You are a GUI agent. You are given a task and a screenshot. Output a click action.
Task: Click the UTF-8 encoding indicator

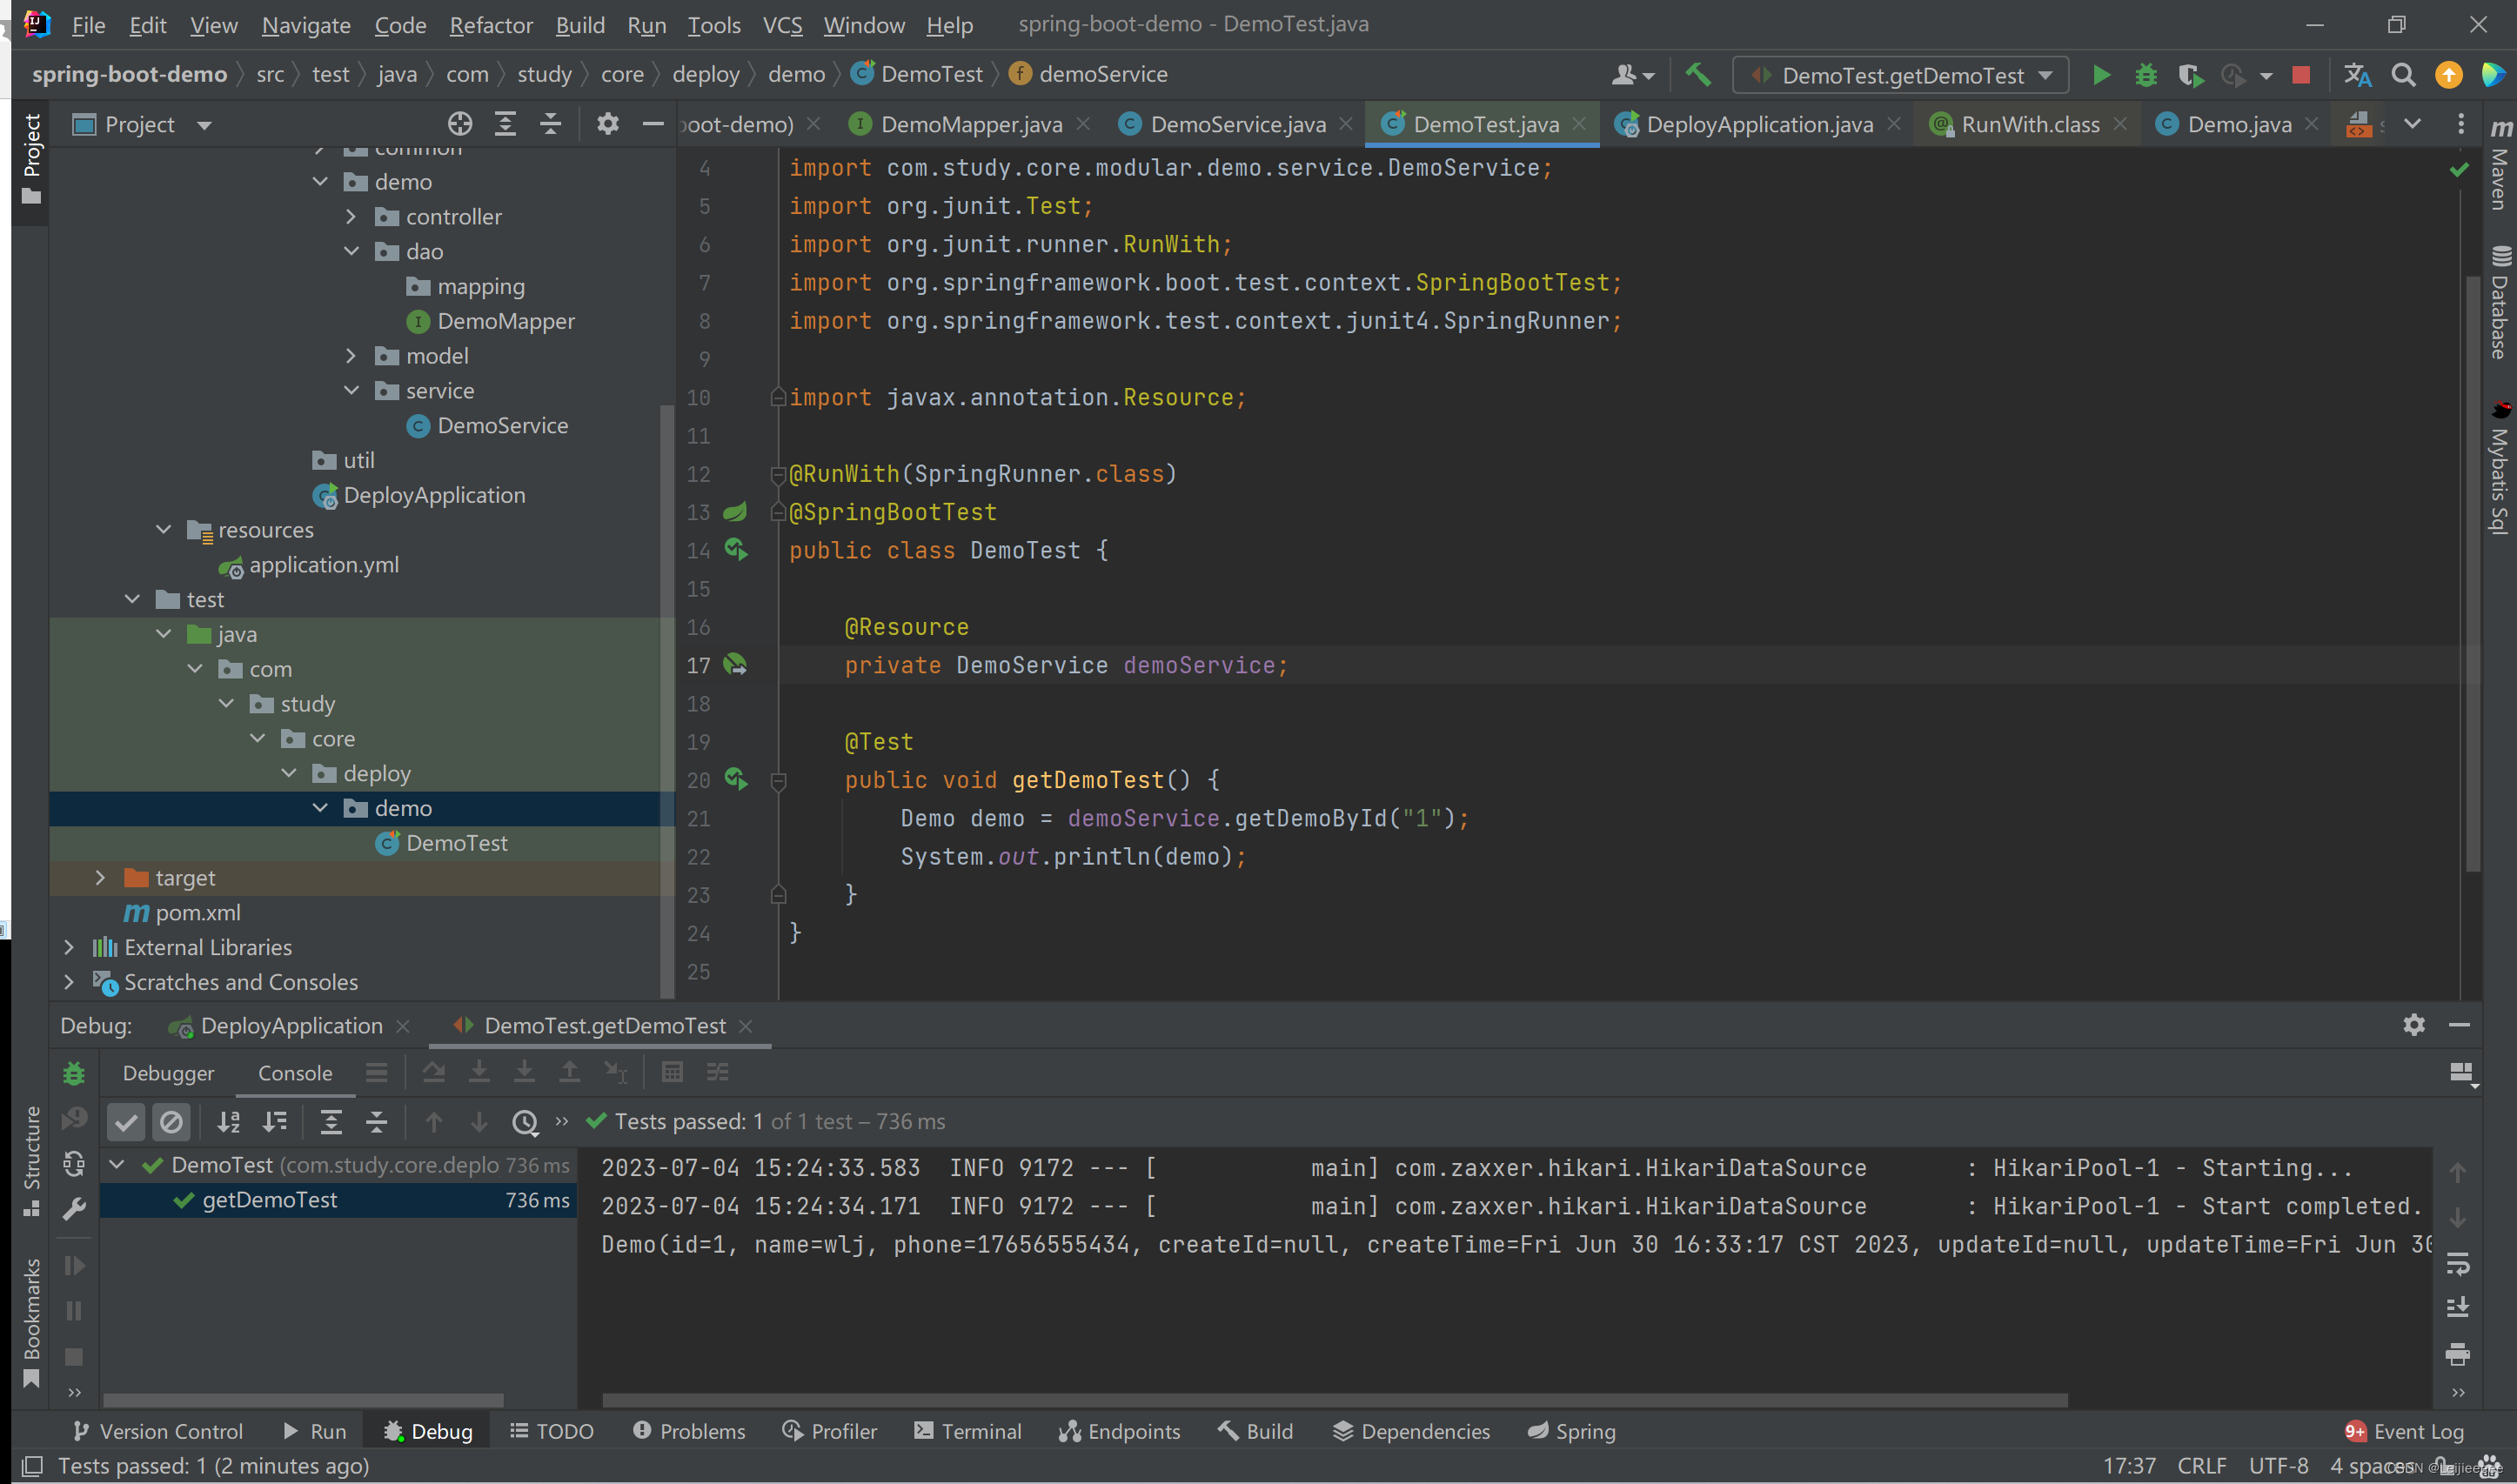2278,1466
